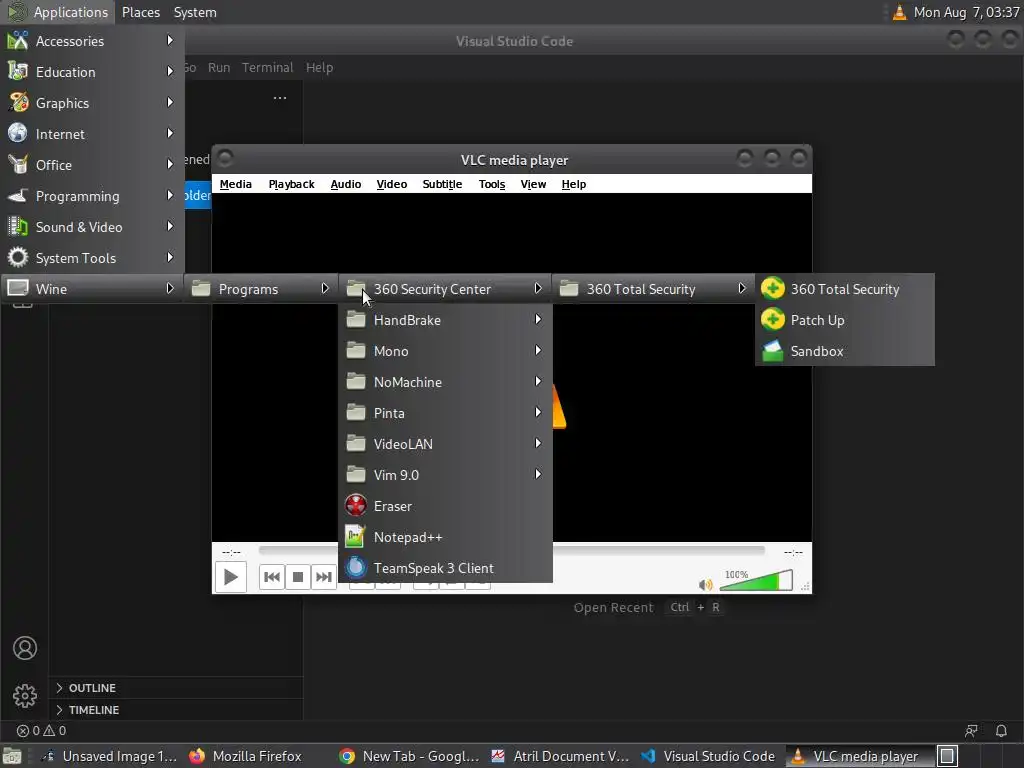Image resolution: width=1024 pixels, height=768 pixels.
Task: Click VLC stop playback button
Action: (298, 577)
